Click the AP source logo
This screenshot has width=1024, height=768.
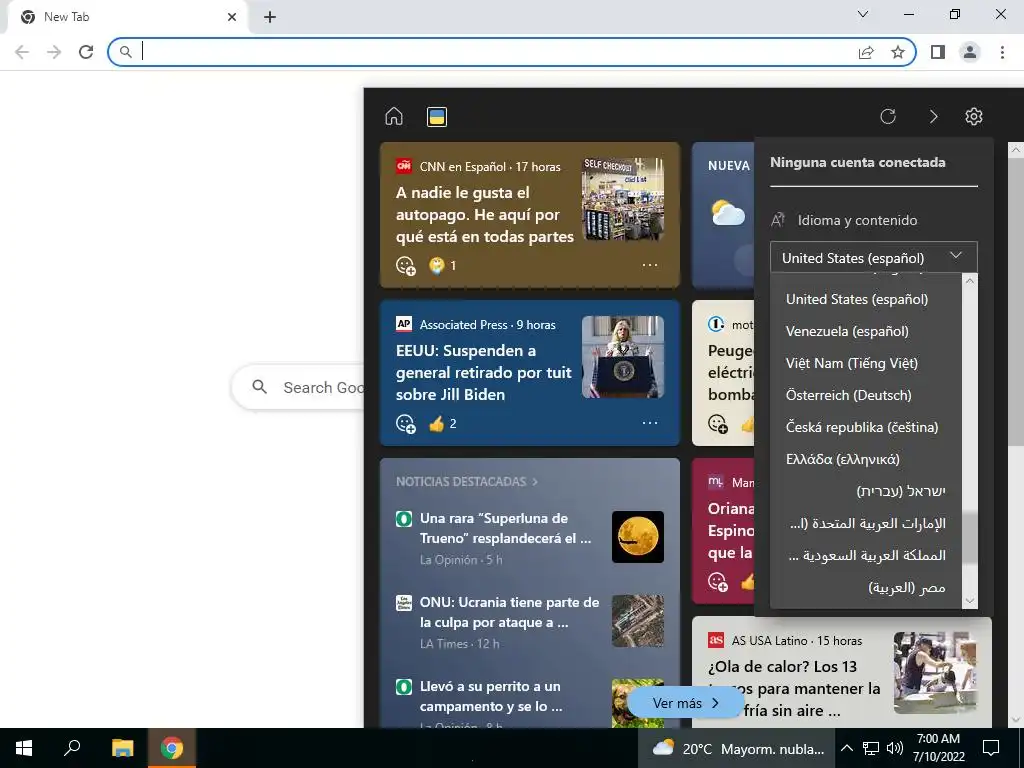[404, 324]
